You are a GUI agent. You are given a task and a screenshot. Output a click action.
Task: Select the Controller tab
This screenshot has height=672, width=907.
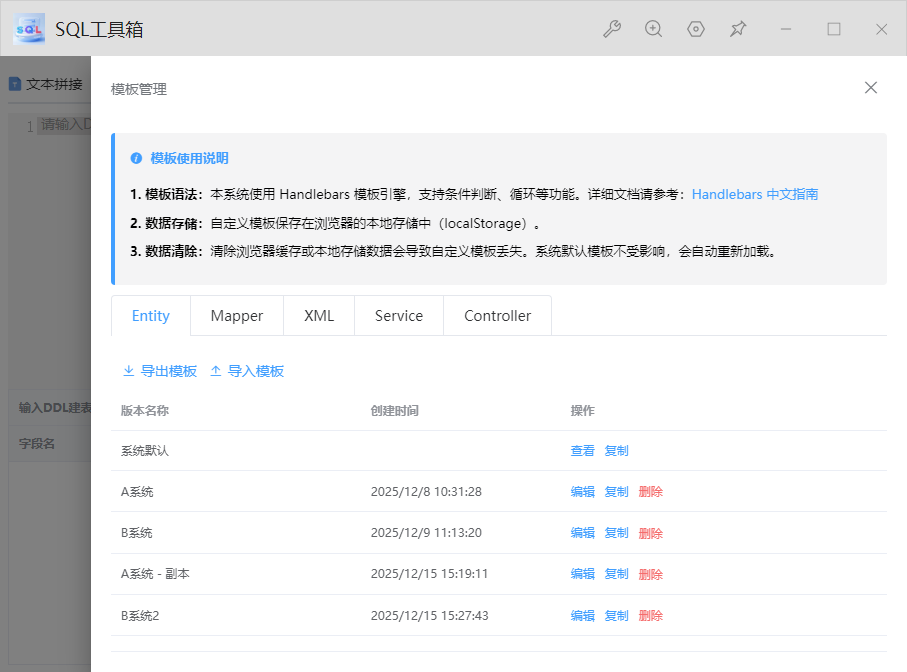497,316
